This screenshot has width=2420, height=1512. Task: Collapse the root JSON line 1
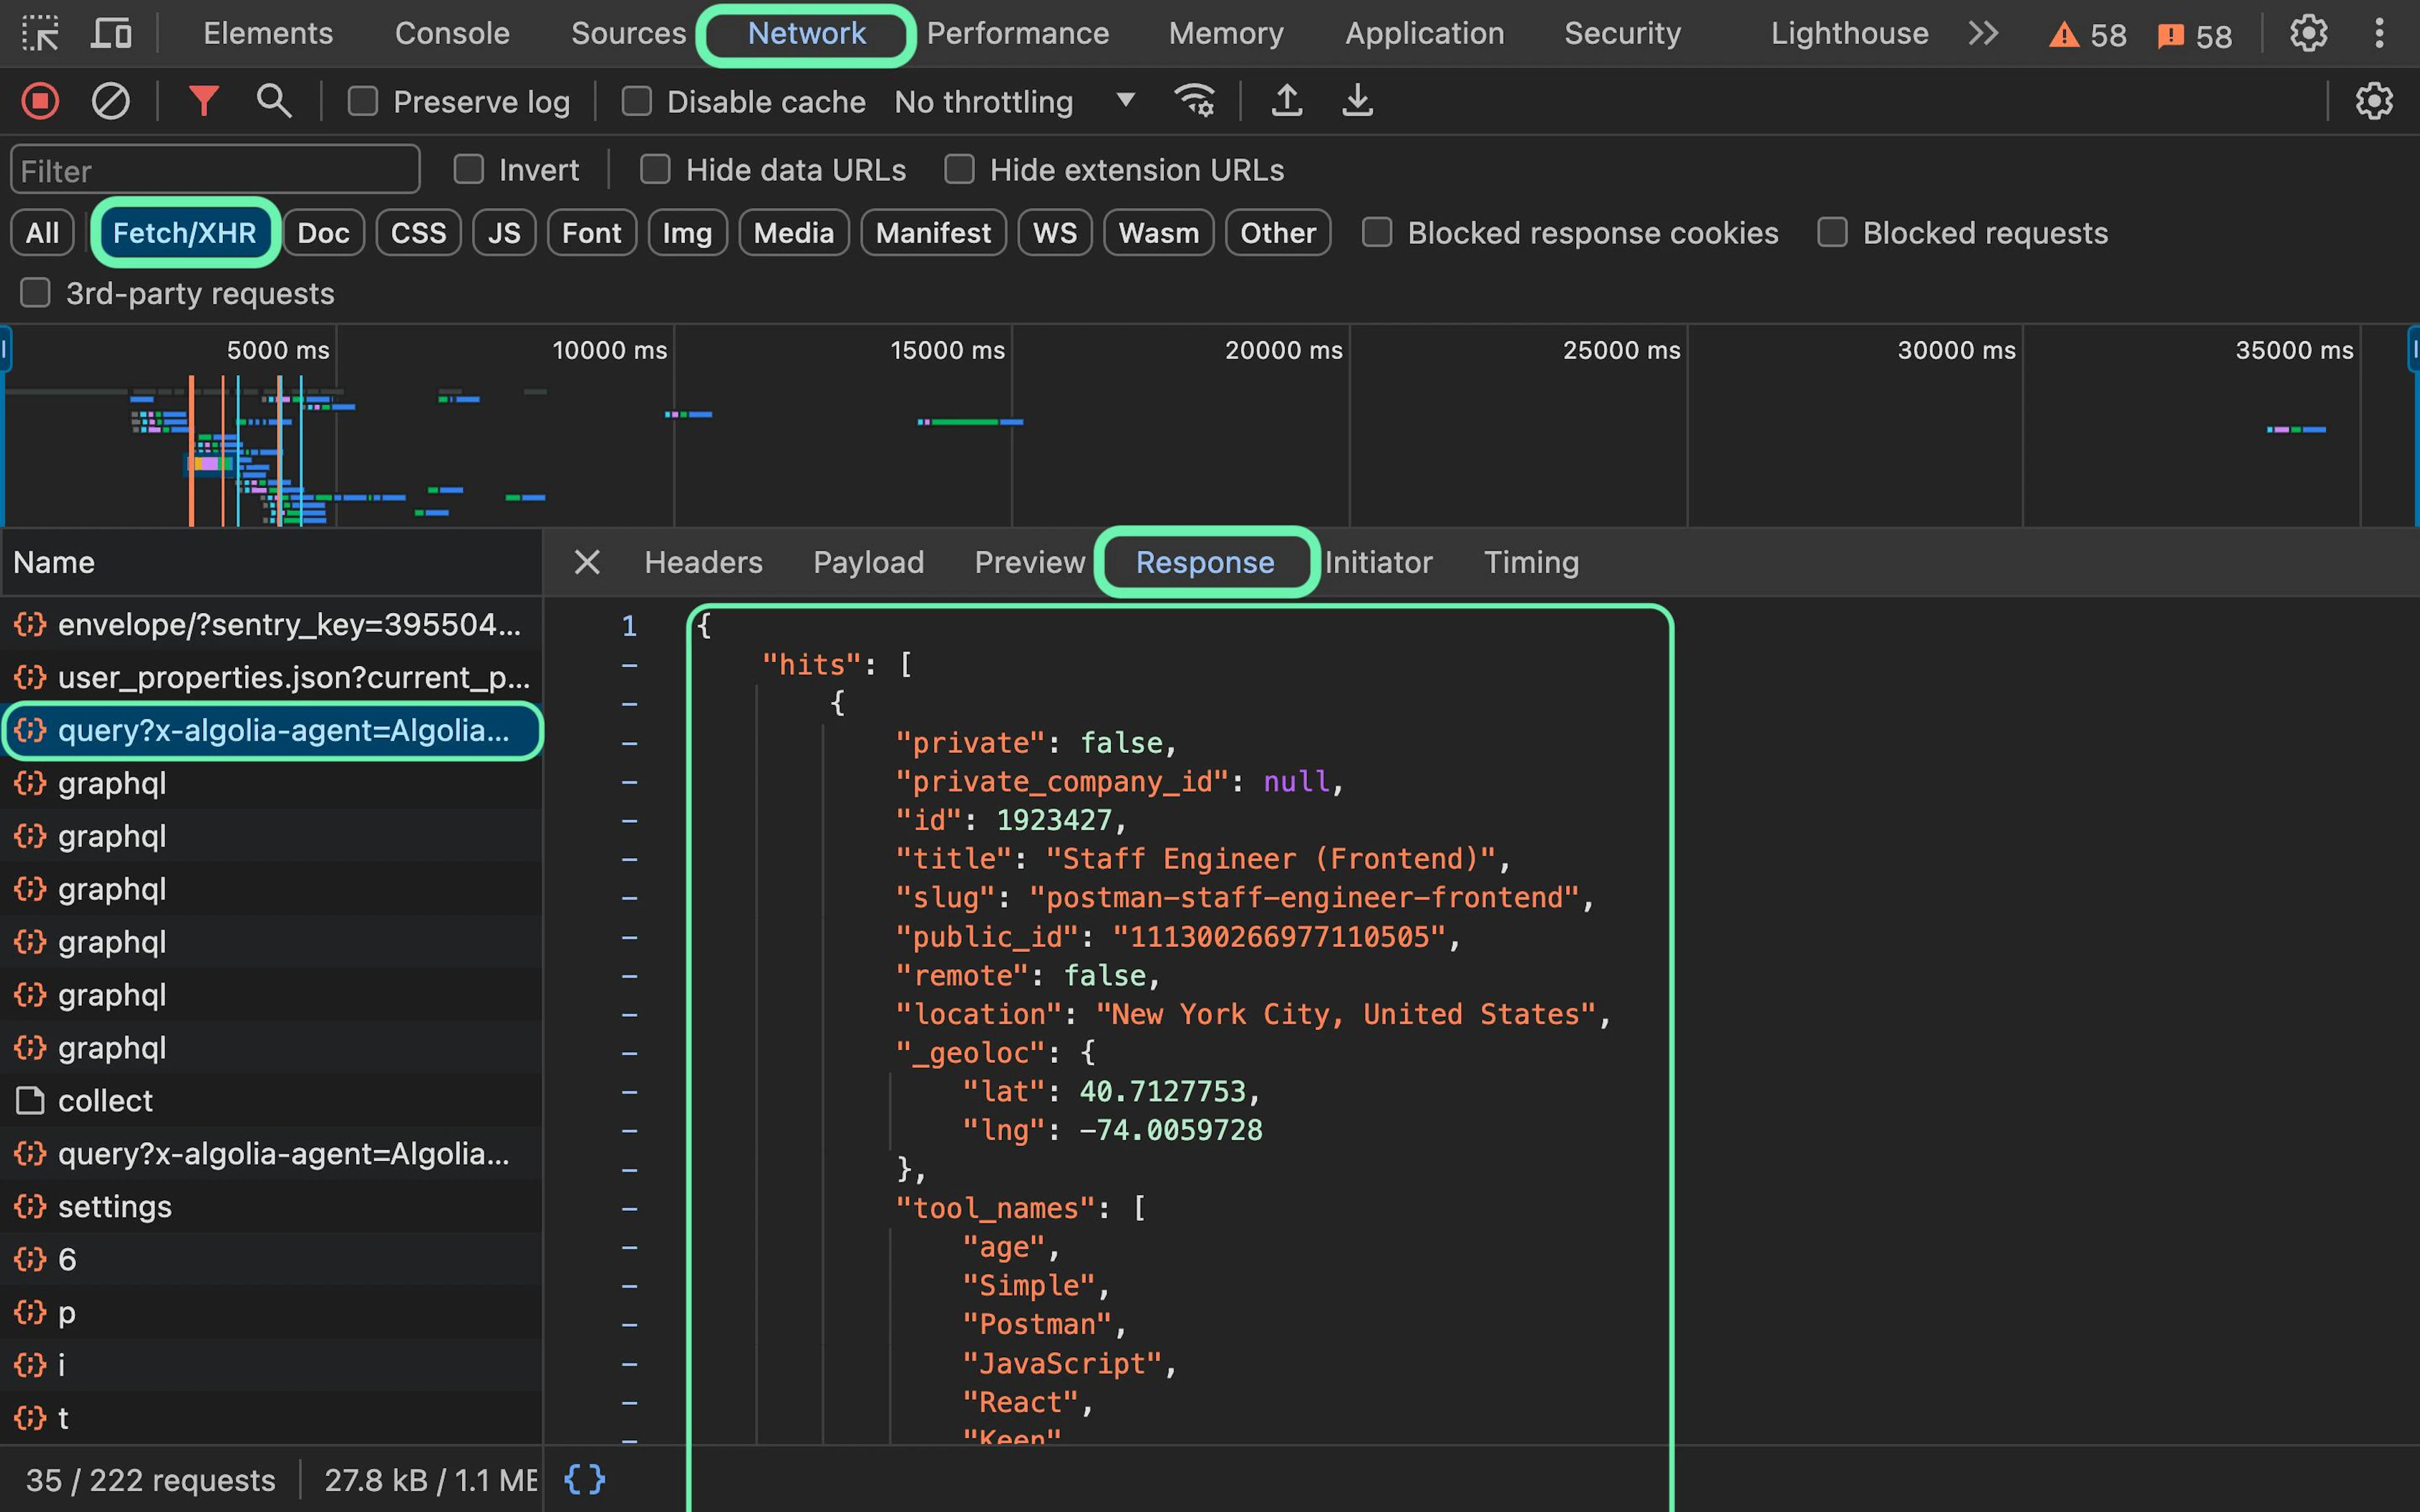pos(629,626)
